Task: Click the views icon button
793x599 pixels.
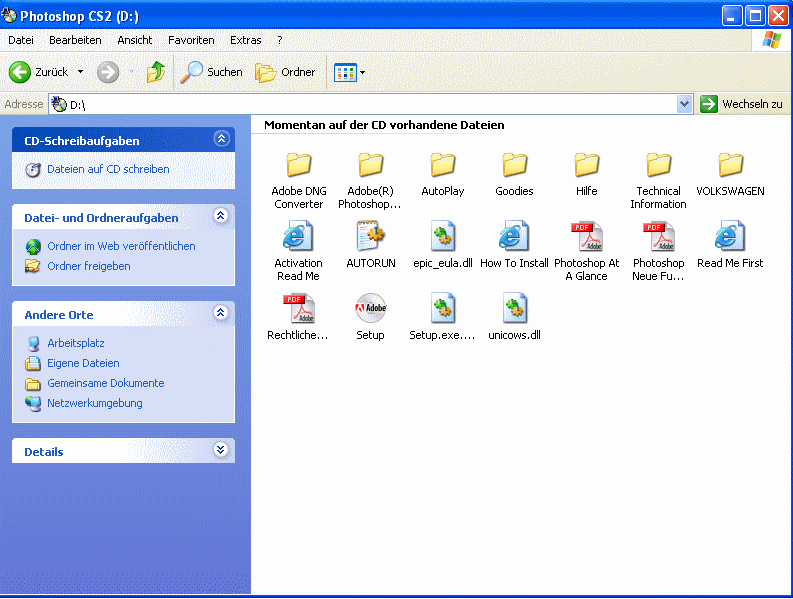Action: (x=345, y=73)
